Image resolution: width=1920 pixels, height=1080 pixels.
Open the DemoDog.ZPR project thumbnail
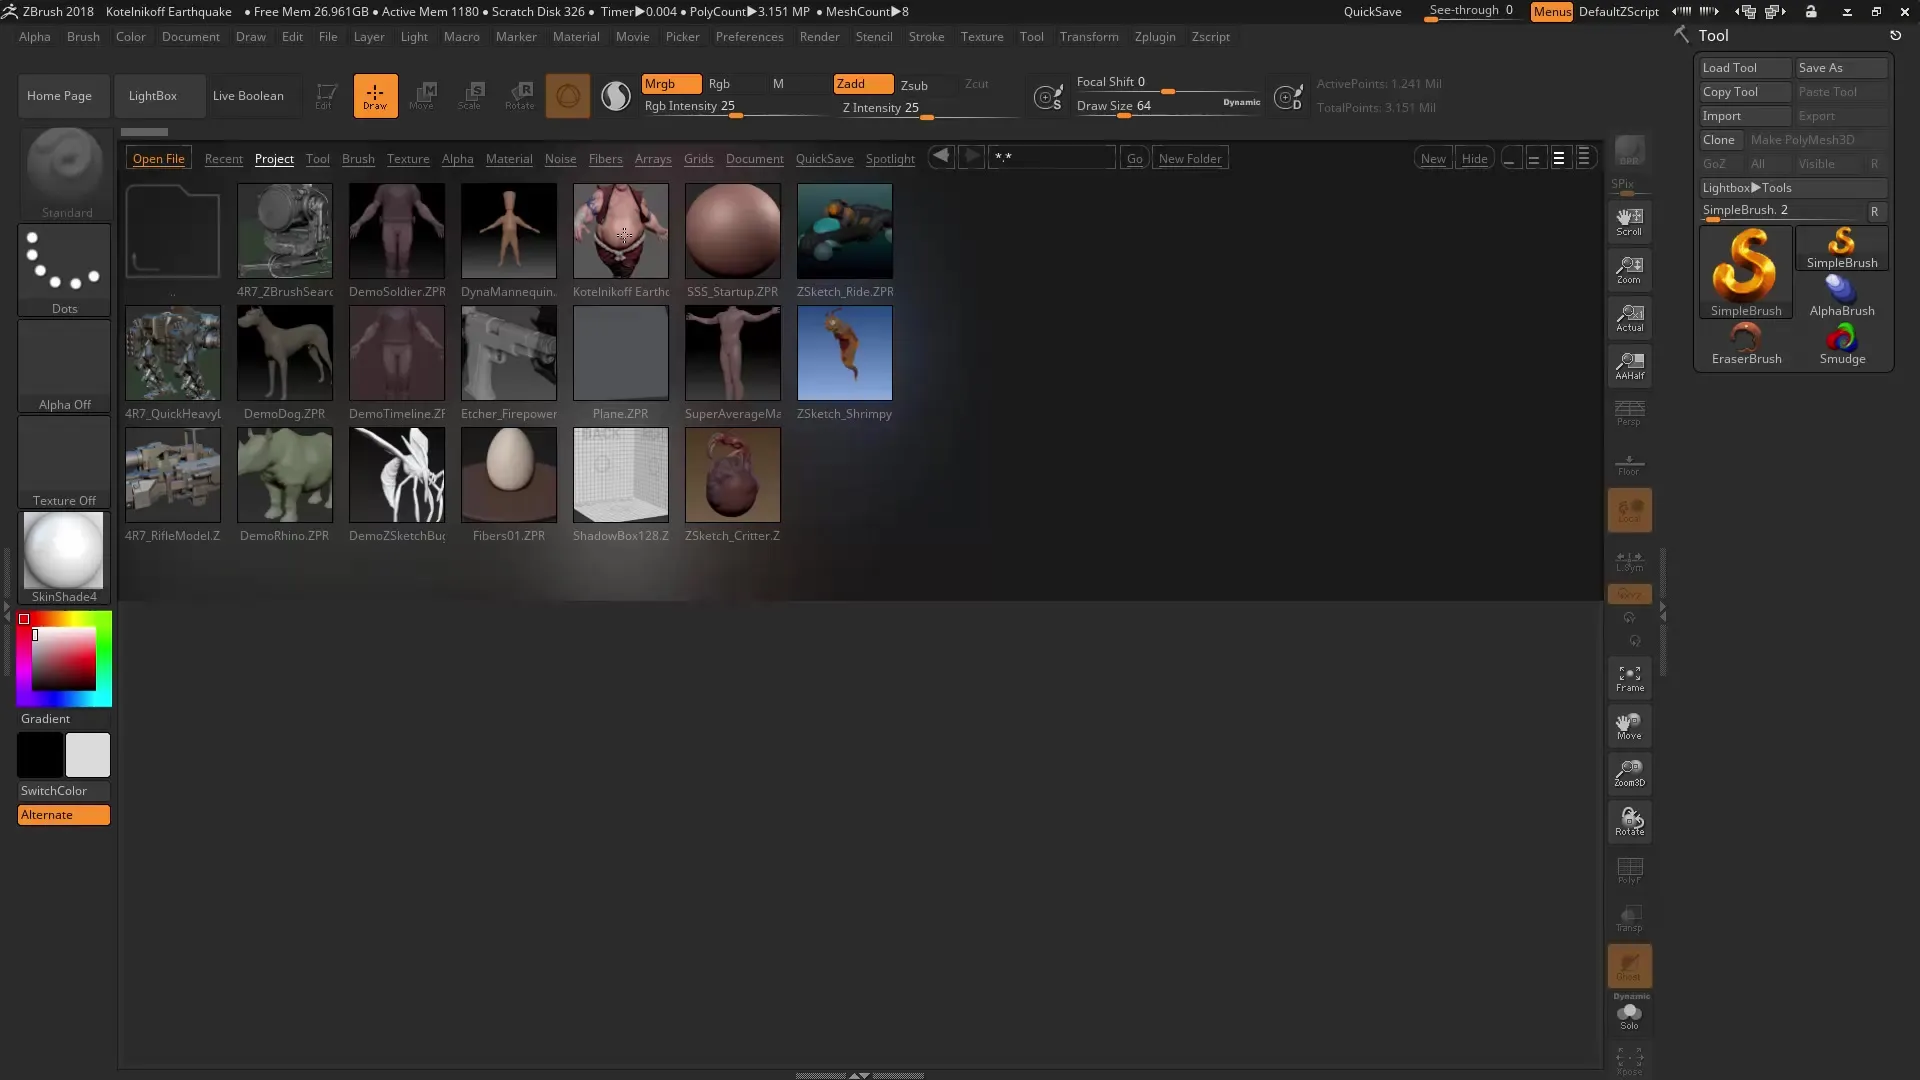click(x=285, y=353)
